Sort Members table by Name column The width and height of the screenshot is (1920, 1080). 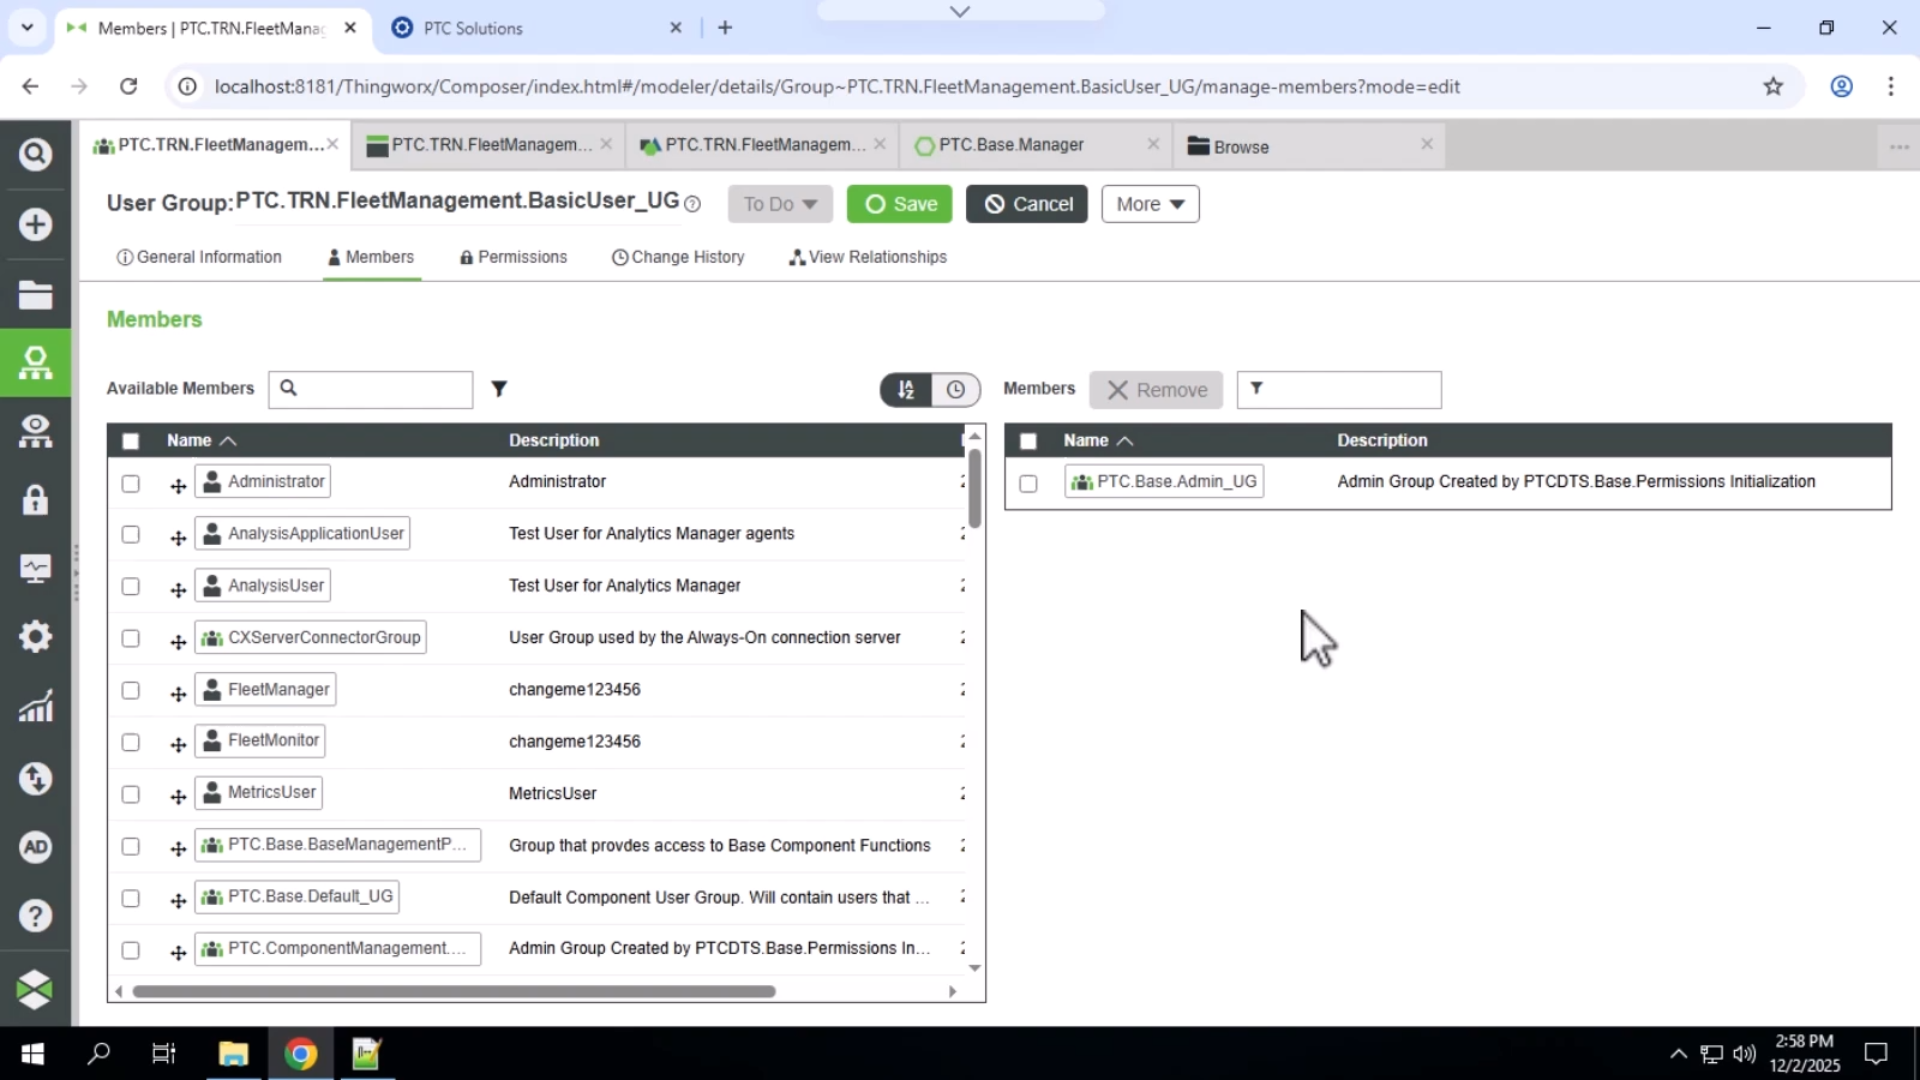click(x=1098, y=440)
